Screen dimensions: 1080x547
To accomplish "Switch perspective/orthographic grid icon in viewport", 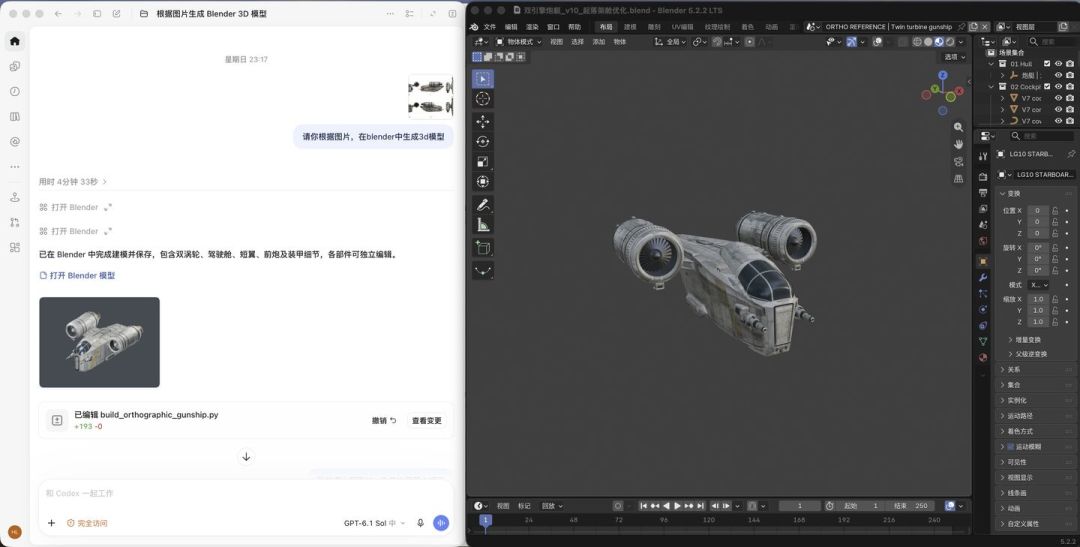I will (958, 178).
